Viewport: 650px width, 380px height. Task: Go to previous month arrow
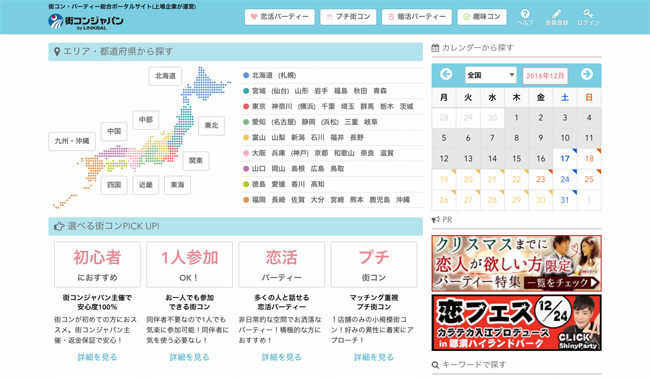coord(446,74)
